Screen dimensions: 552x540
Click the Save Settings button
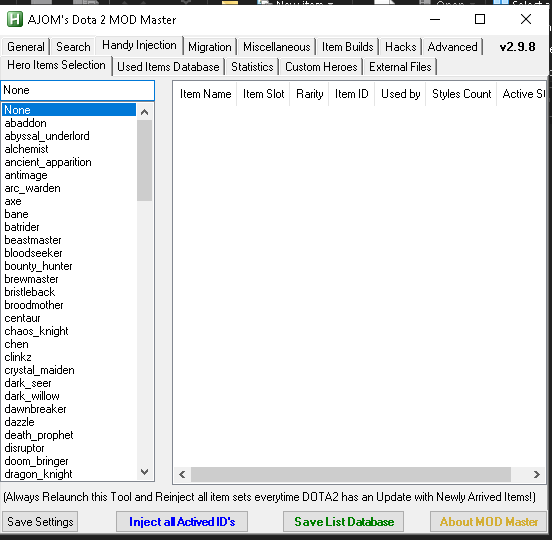coord(40,521)
